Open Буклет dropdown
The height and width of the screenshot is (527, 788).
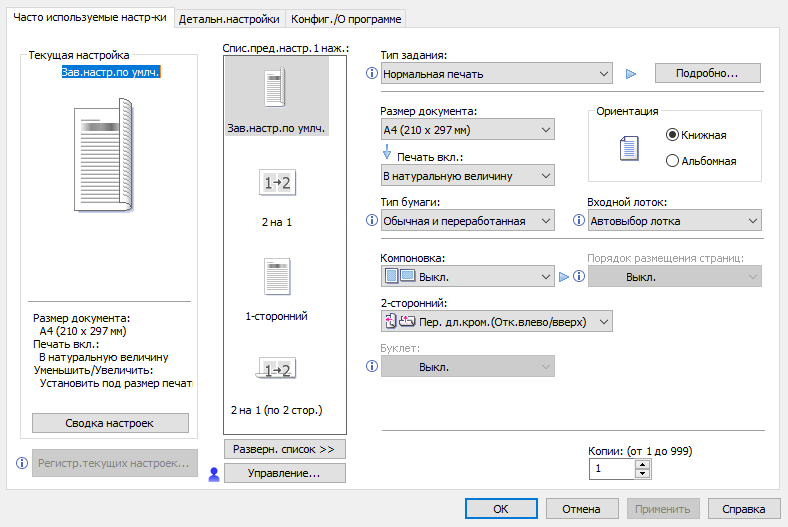467,366
